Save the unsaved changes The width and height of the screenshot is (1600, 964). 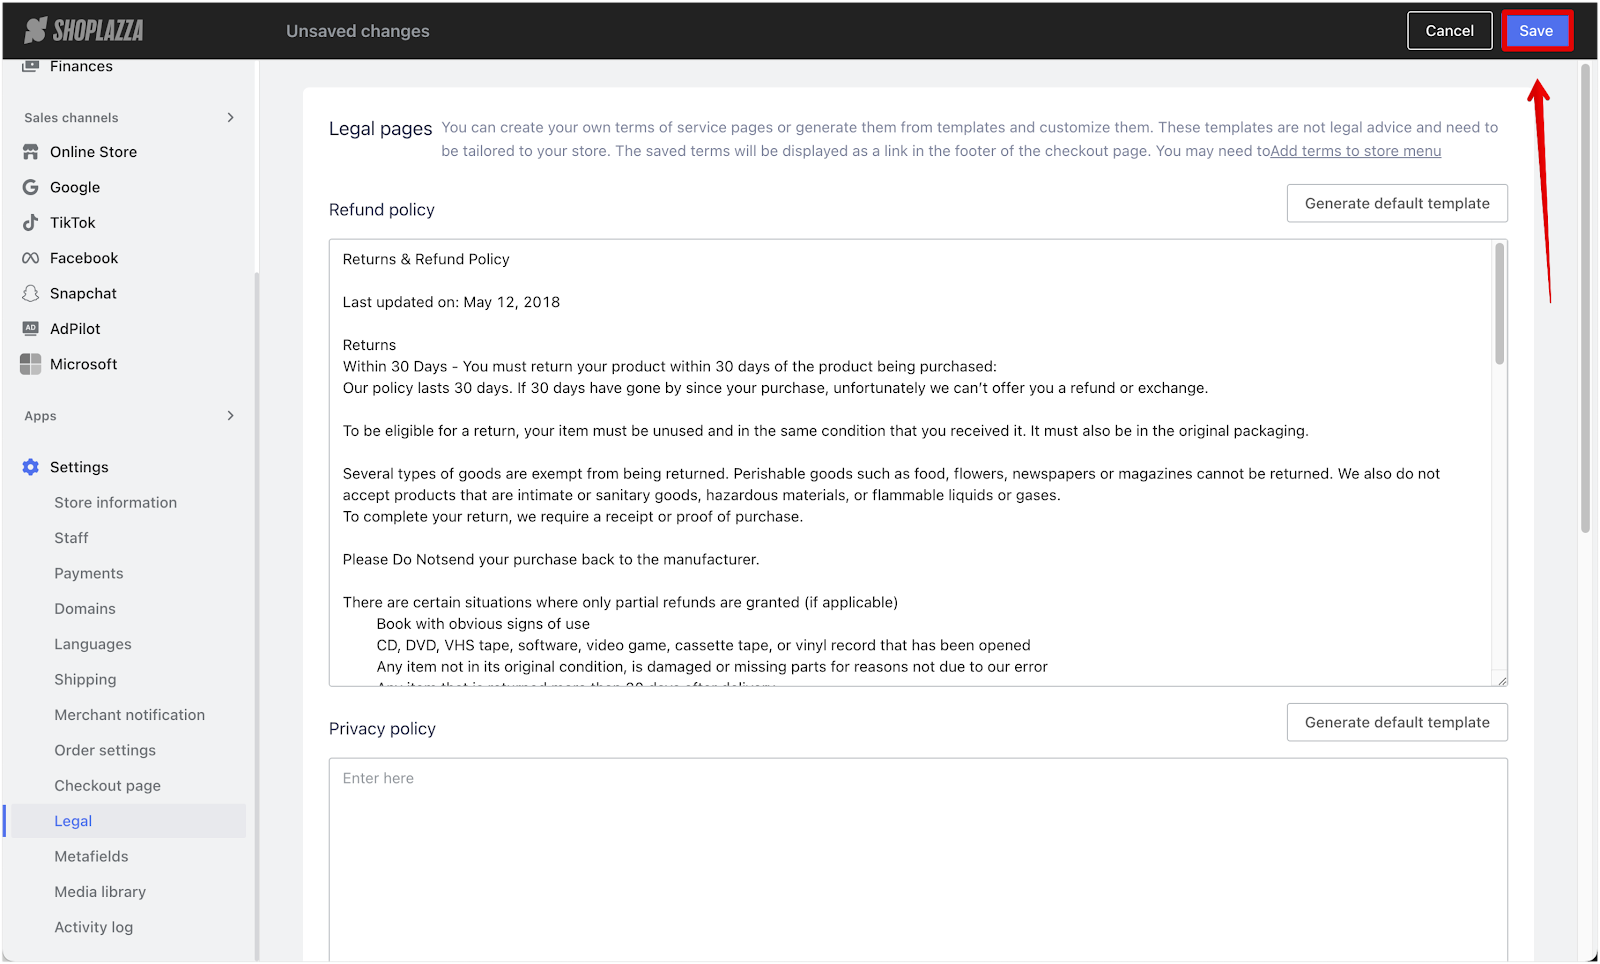click(1536, 31)
